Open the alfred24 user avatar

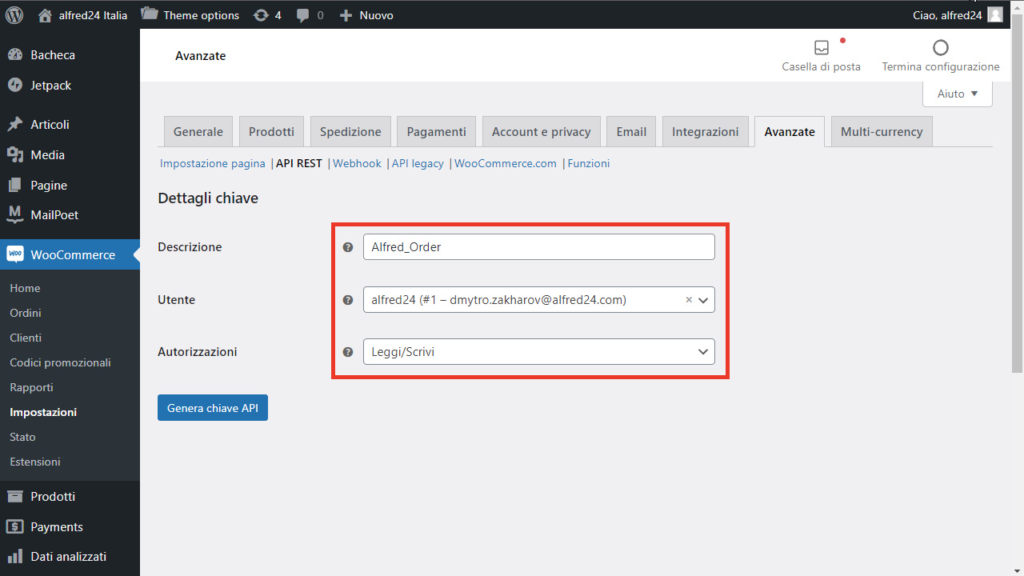click(995, 15)
